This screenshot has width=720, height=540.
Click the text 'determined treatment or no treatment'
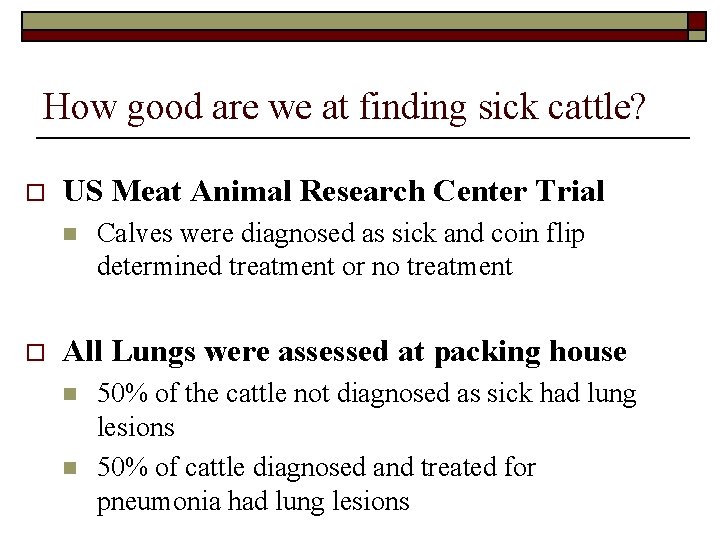click(x=304, y=267)
